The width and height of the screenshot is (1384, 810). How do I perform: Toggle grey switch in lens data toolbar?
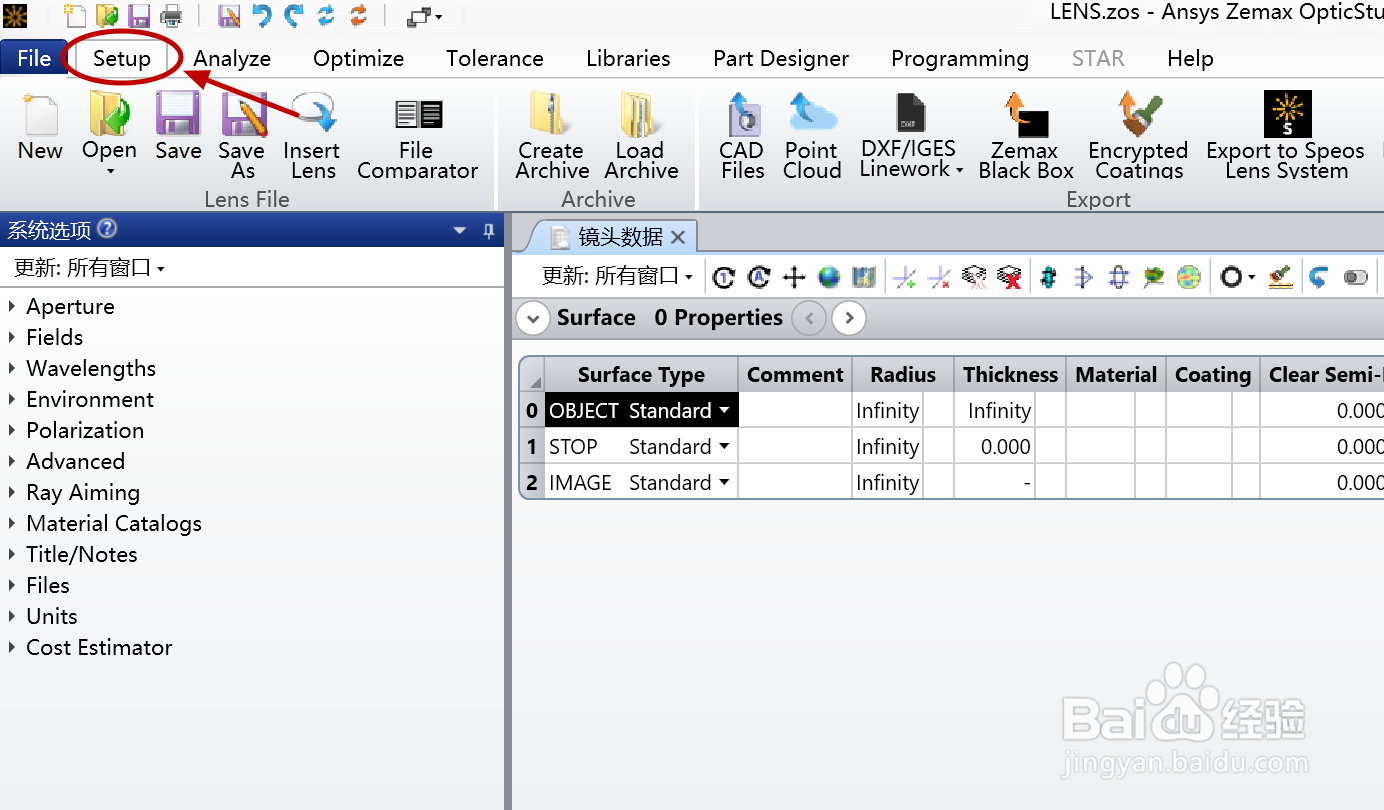(1355, 277)
